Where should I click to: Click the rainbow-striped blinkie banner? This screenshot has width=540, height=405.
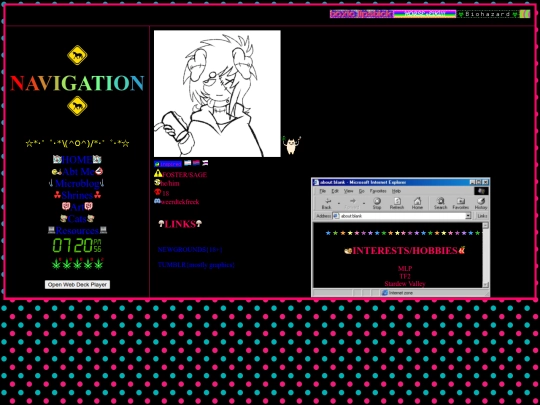click(x=425, y=14)
